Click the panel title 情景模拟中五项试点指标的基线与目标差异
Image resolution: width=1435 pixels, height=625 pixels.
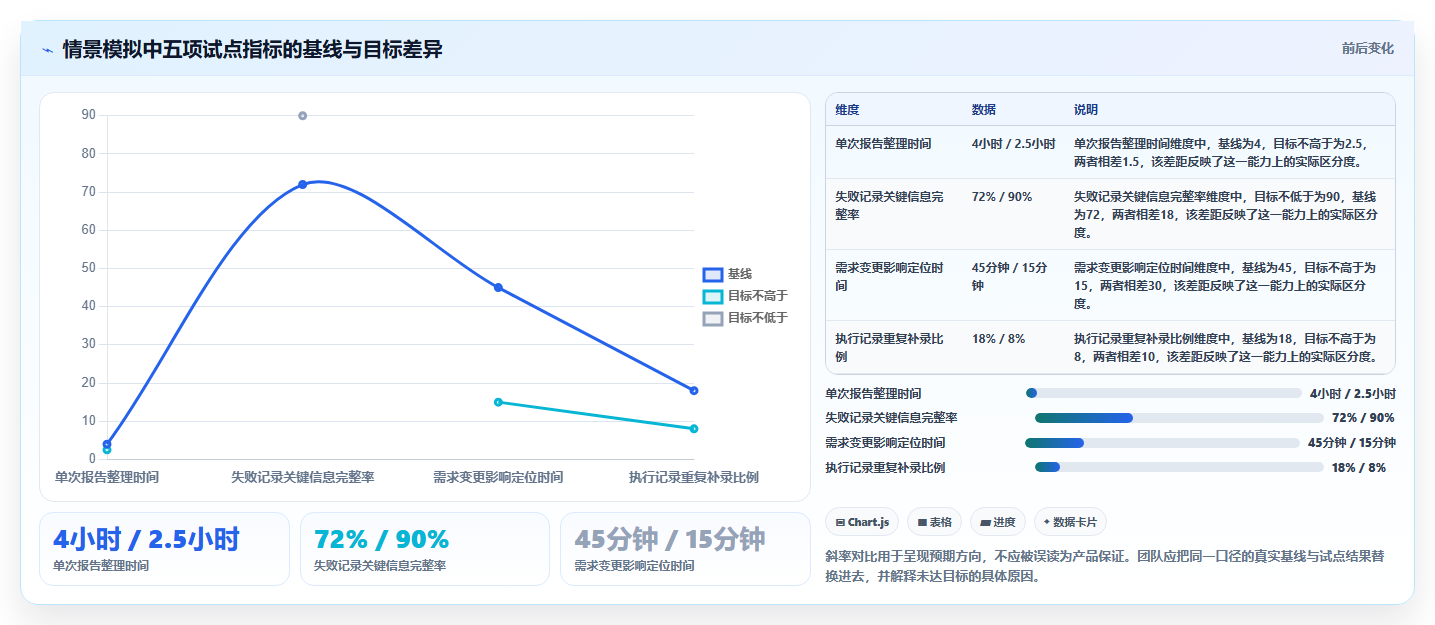coord(252,50)
